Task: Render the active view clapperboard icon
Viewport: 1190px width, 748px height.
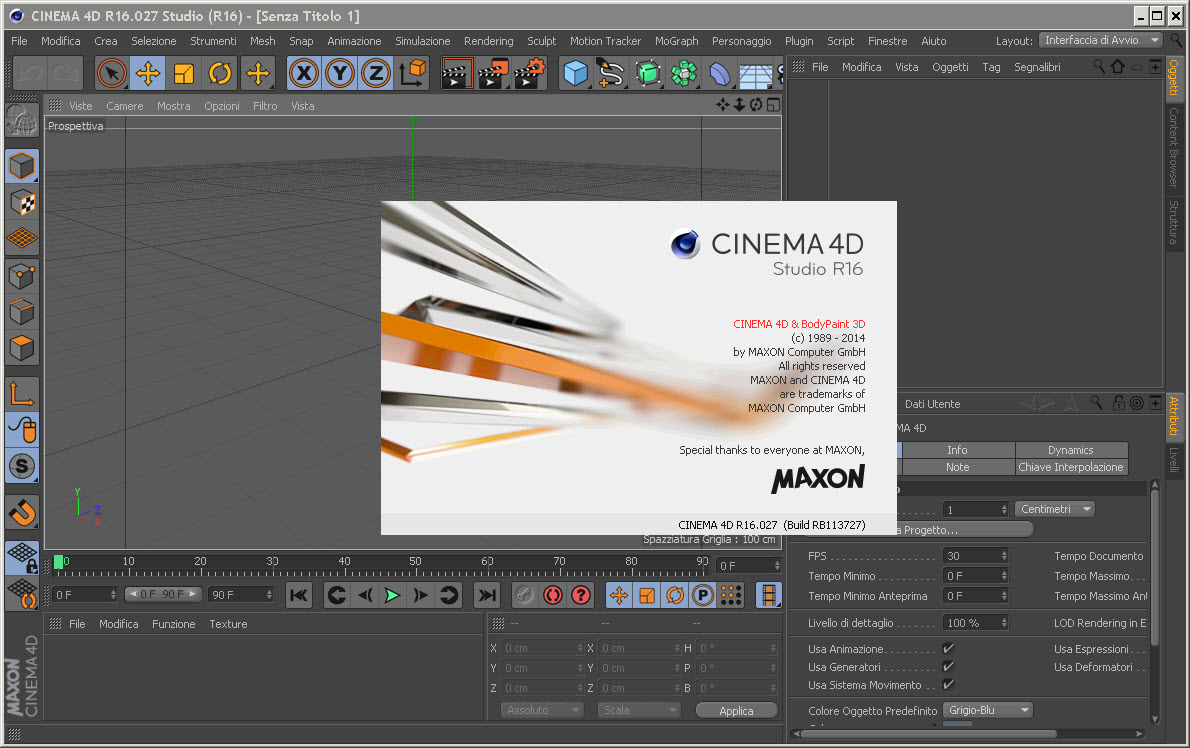Action: (x=458, y=74)
